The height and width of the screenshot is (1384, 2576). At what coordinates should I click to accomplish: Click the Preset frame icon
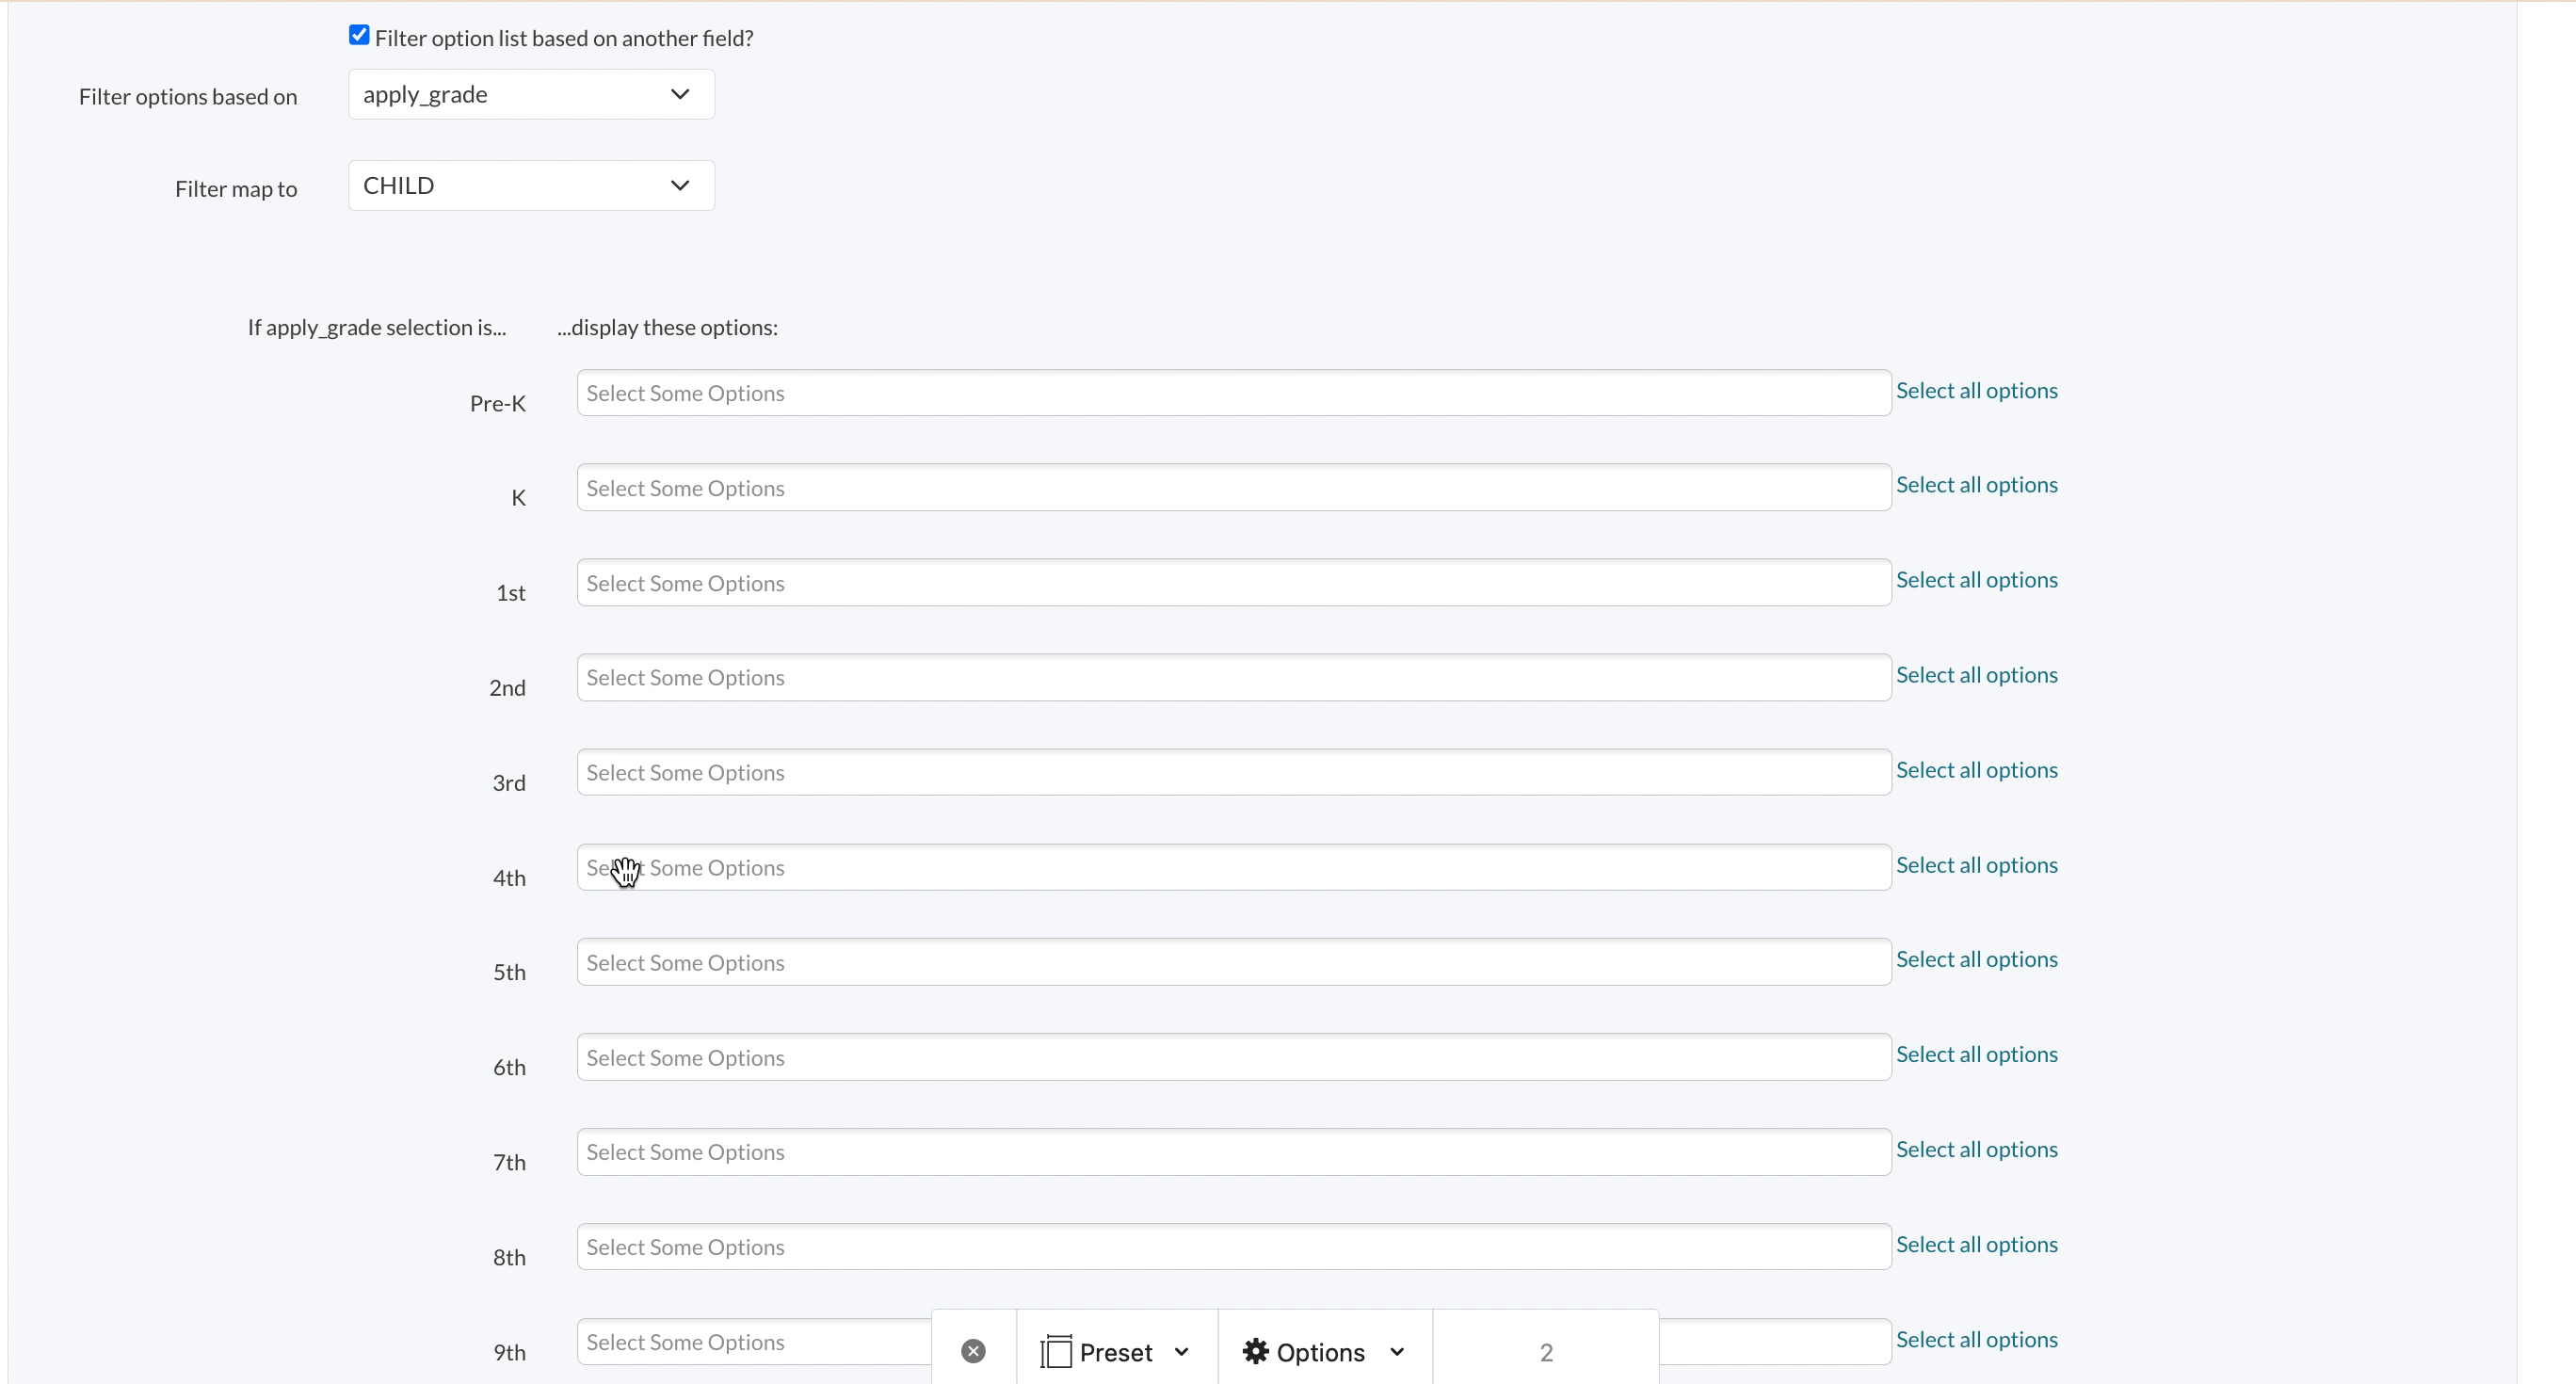1055,1351
